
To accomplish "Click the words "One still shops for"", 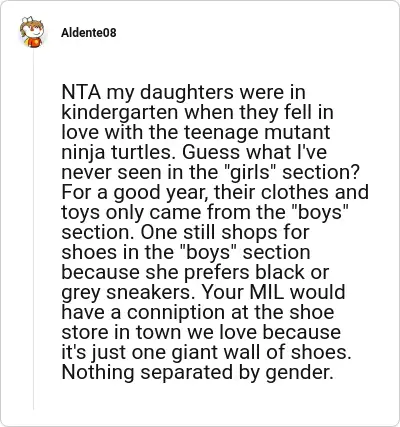I will pyautogui.click(x=225, y=232).
